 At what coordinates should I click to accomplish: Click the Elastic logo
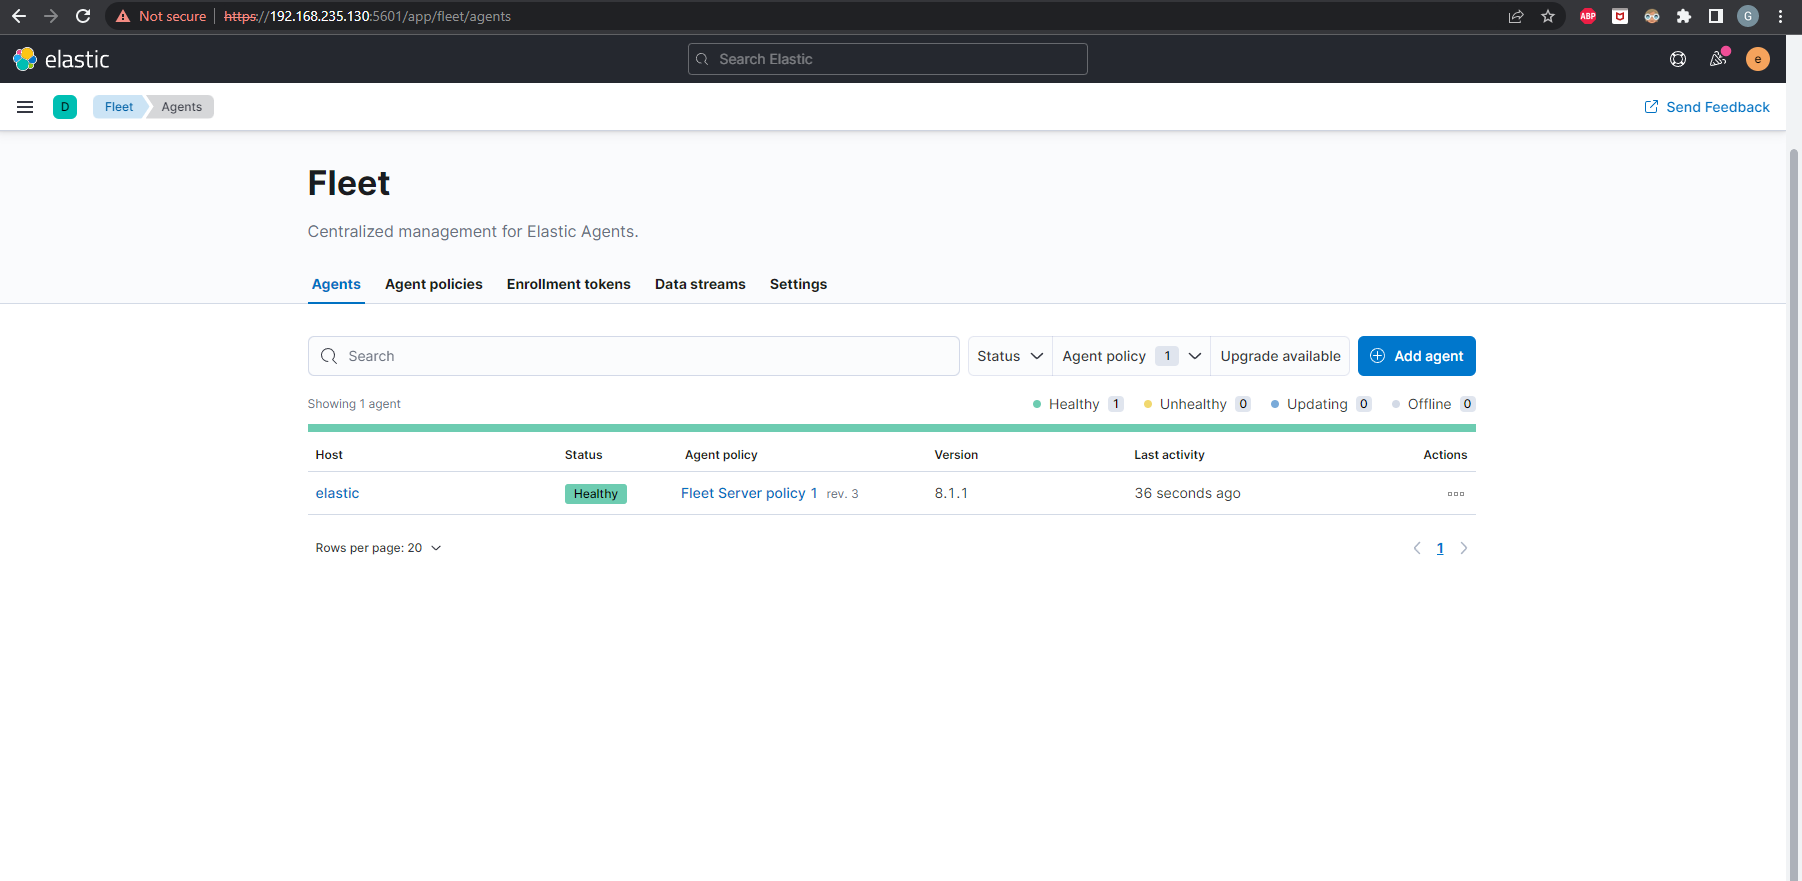[61, 59]
